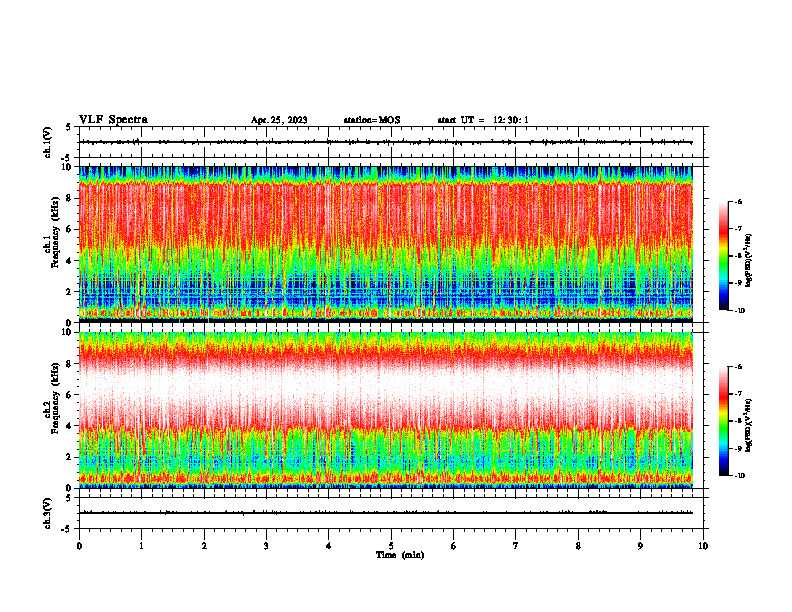This screenshot has width=792, height=612.
Task: Click the "station=MOS" header label
Action: coord(372,120)
